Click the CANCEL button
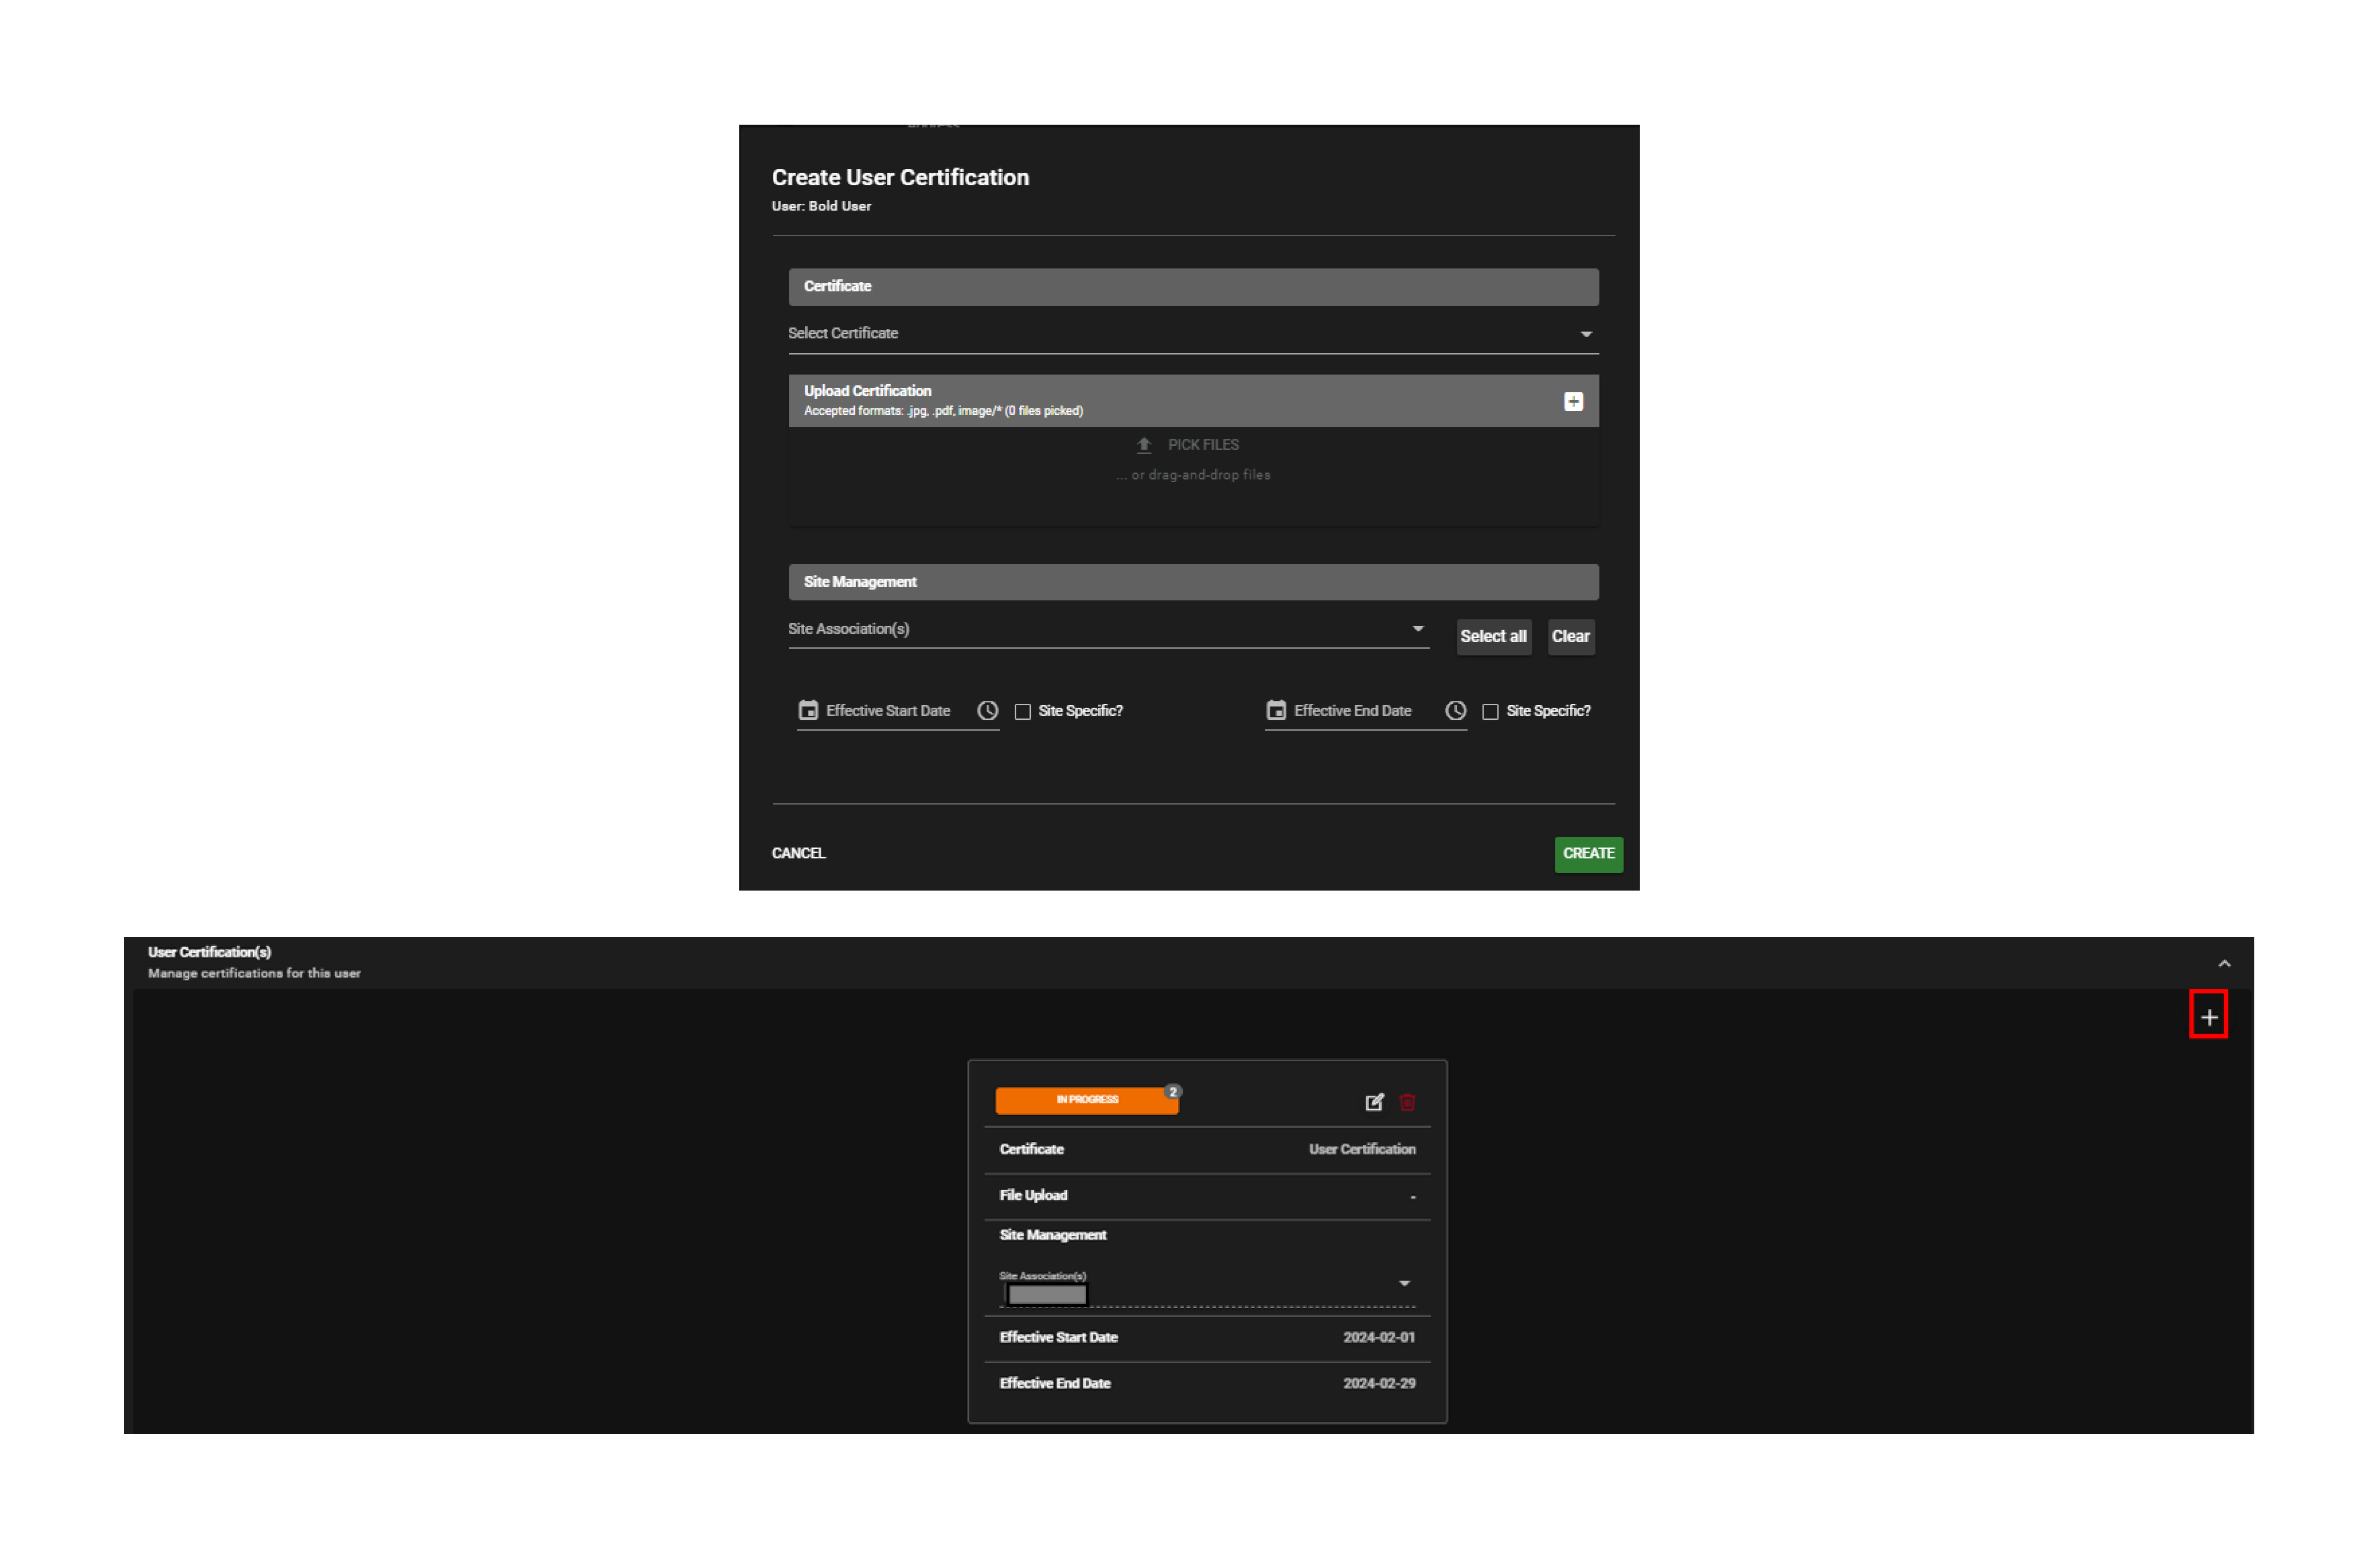 [798, 853]
